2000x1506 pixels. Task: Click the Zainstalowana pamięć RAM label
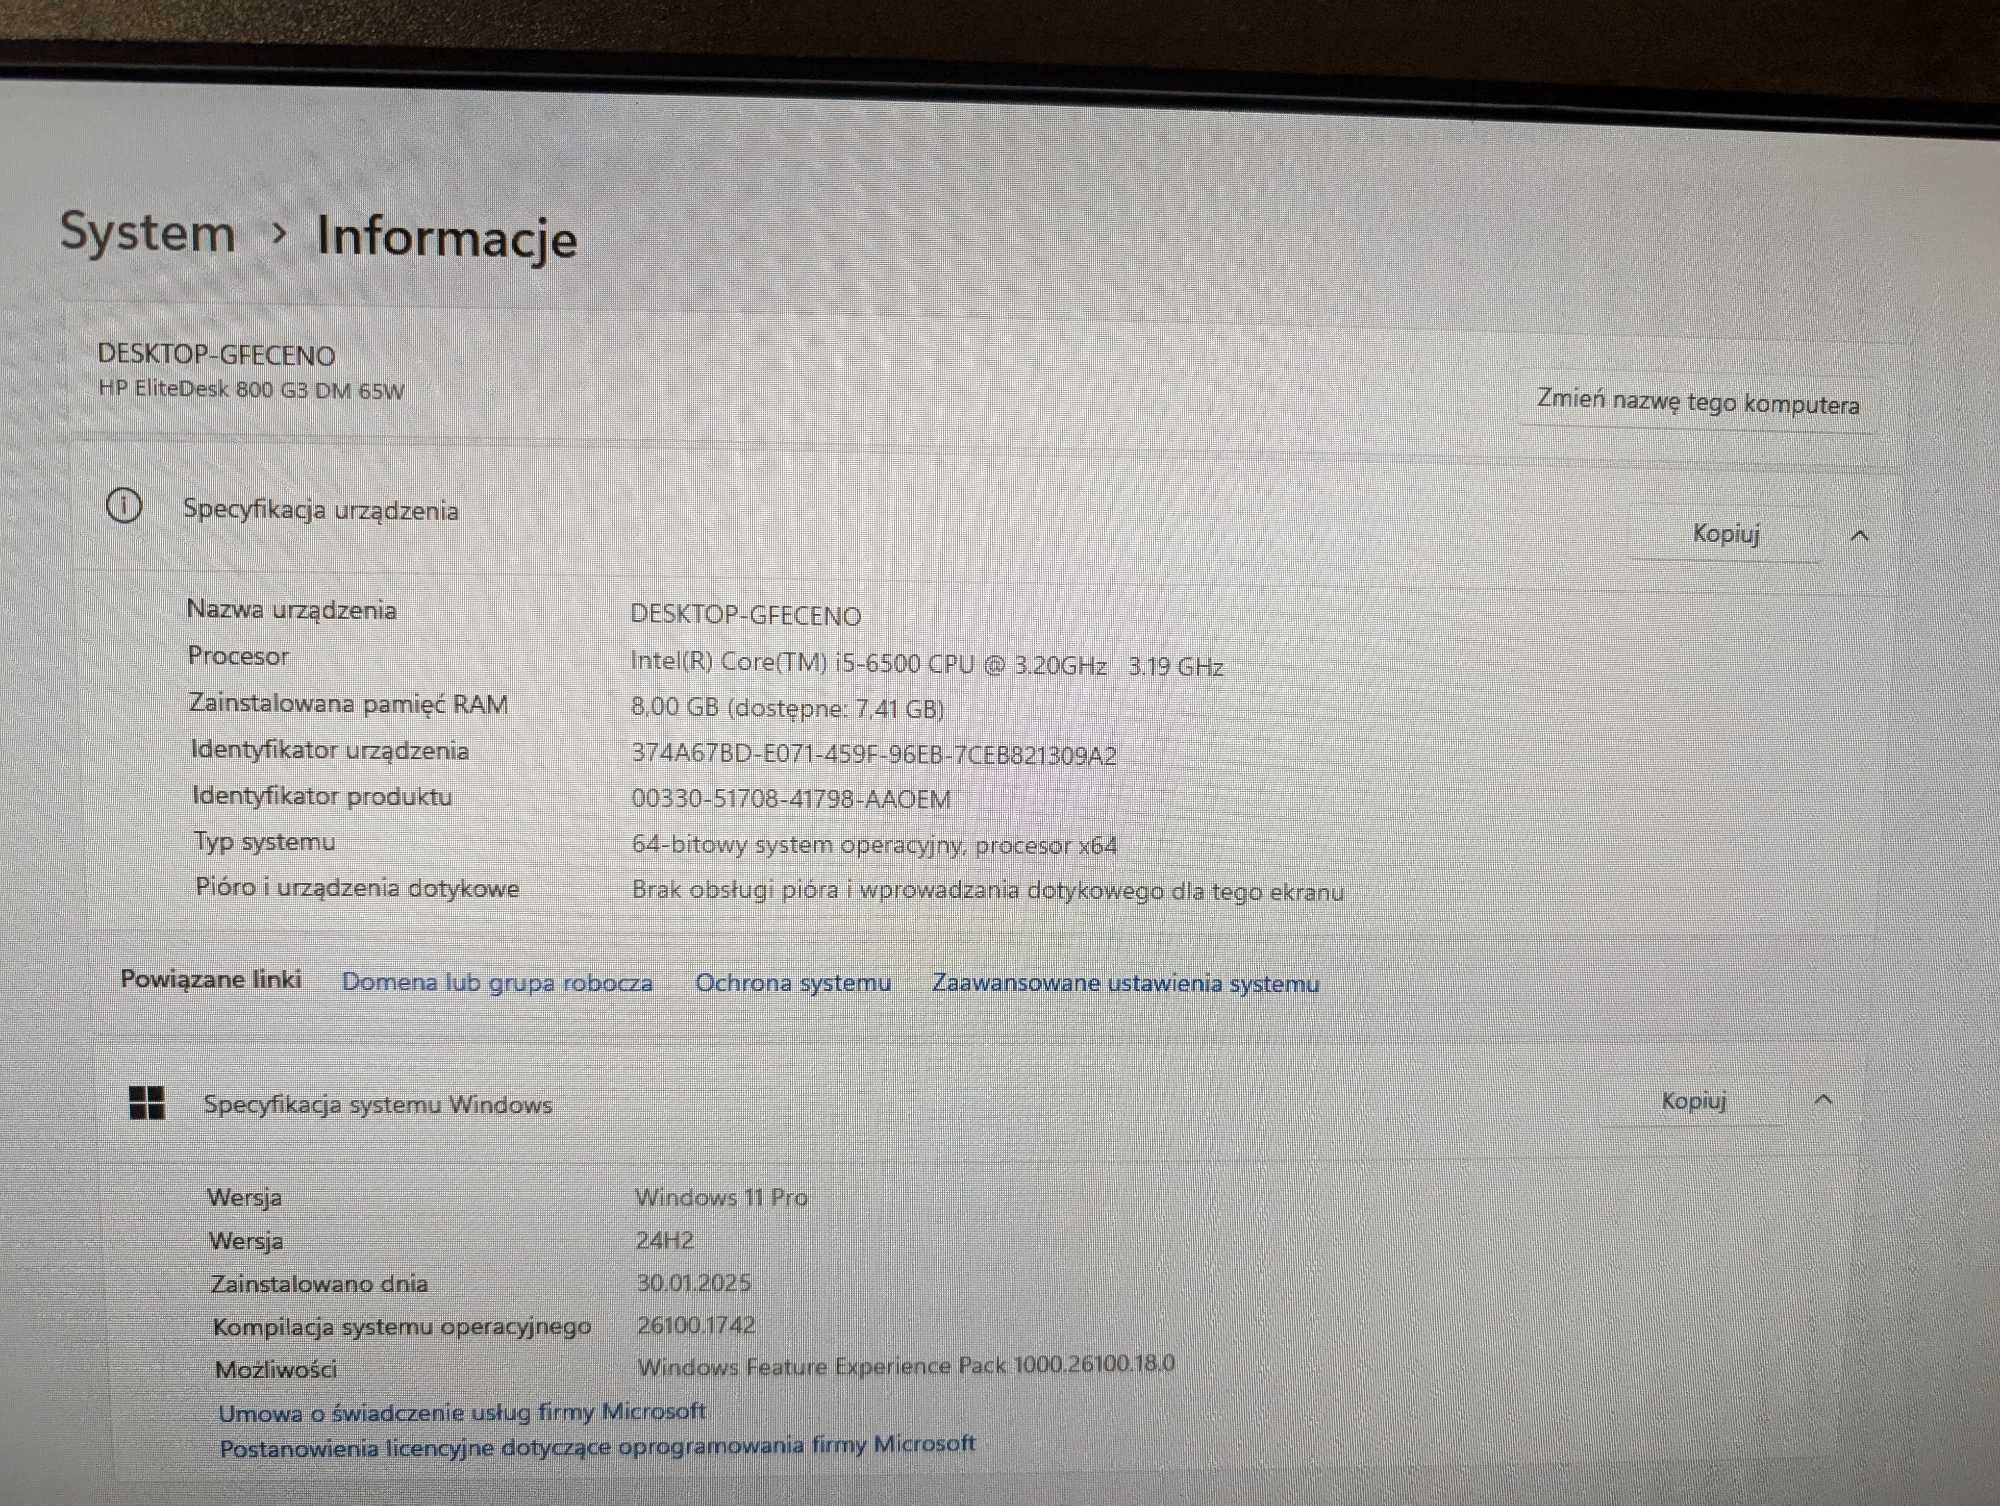[x=348, y=704]
